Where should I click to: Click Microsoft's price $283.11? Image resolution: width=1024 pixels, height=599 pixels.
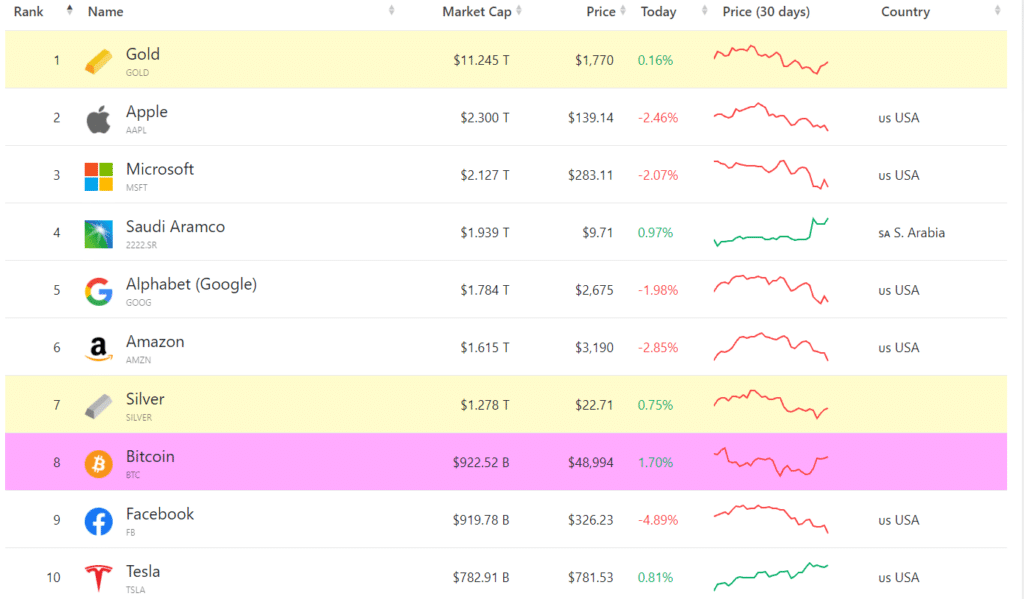590,175
